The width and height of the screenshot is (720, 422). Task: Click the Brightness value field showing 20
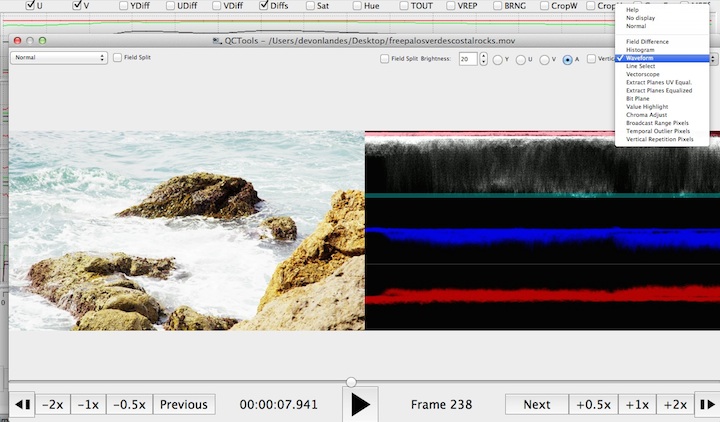pyautogui.click(x=468, y=59)
